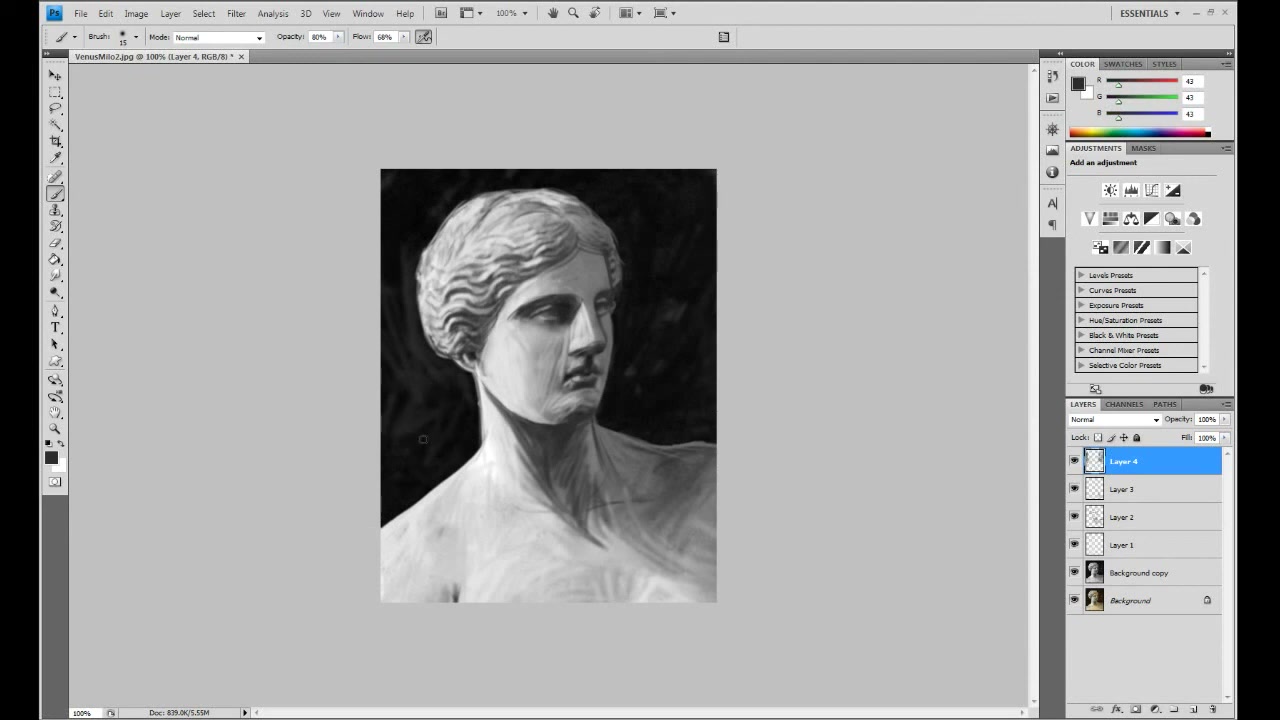Select the Paint Bucket tool
Viewport: 1280px width, 720px height.
(55, 259)
